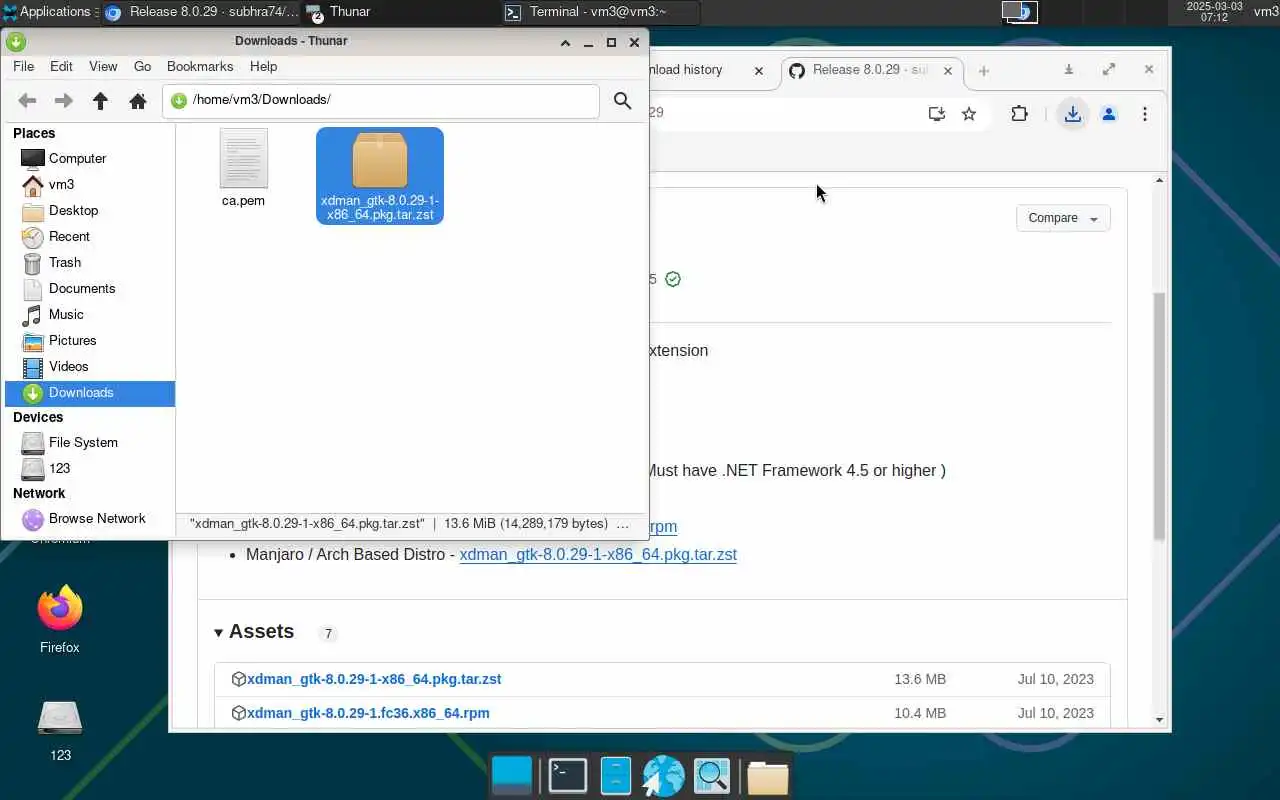
Task: Open the Compare dropdown on GitHub
Action: pos(1063,218)
